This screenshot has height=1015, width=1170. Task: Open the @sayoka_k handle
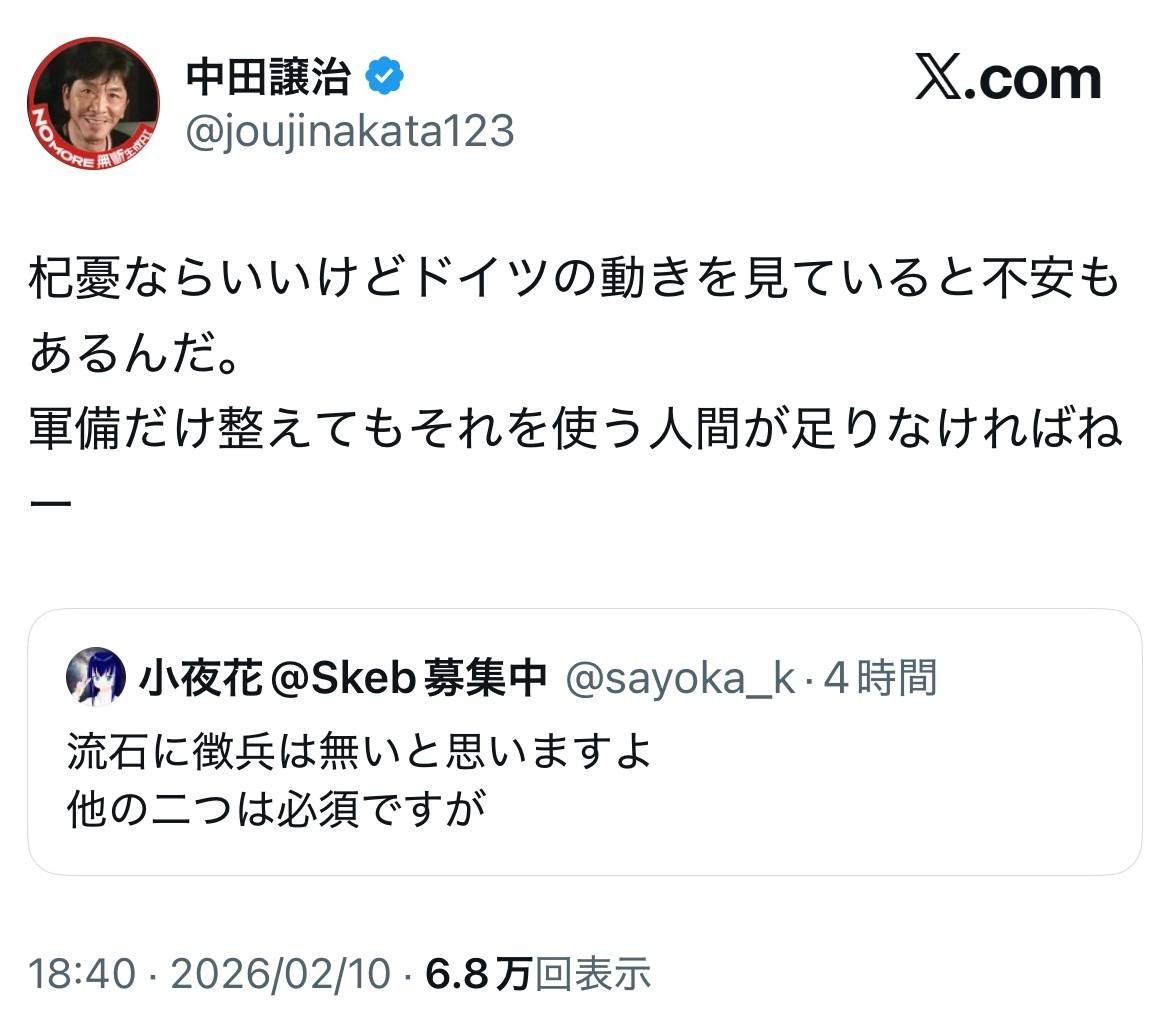[x=680, y=678]
